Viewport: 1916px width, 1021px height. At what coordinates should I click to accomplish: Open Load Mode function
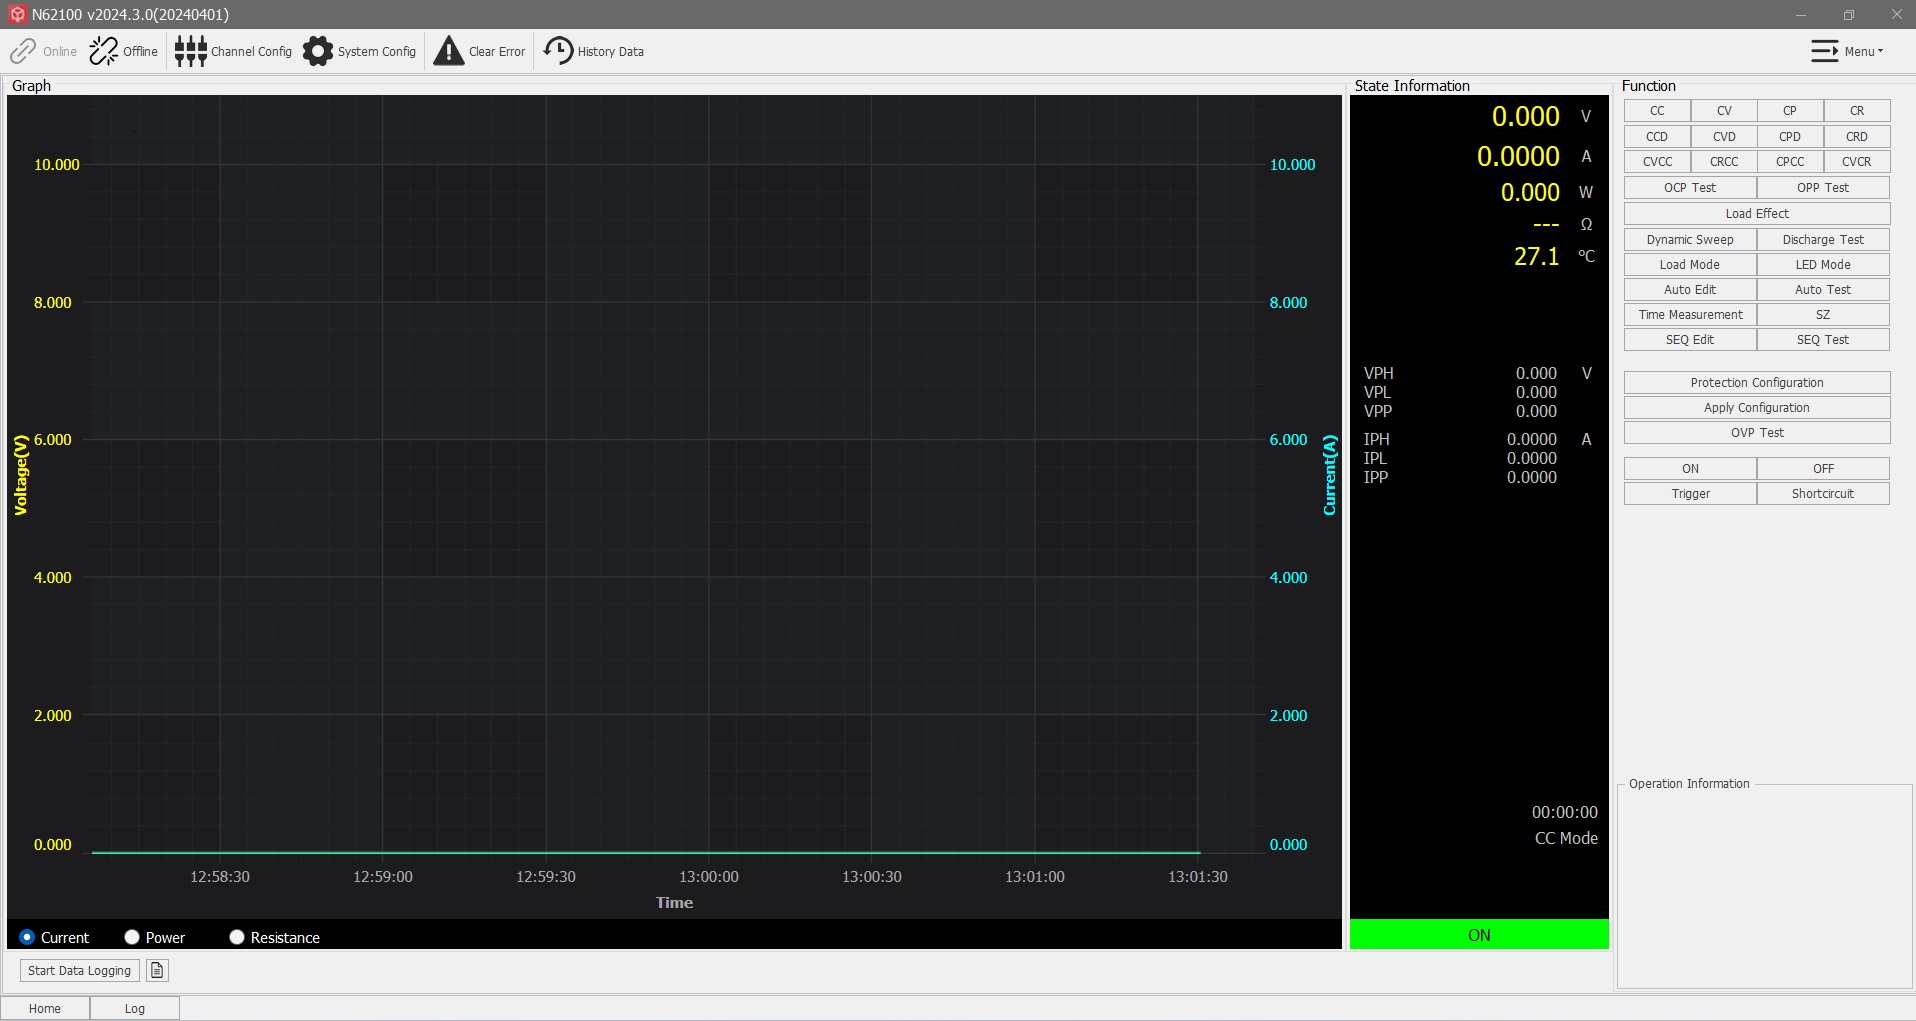[1690, 264]
